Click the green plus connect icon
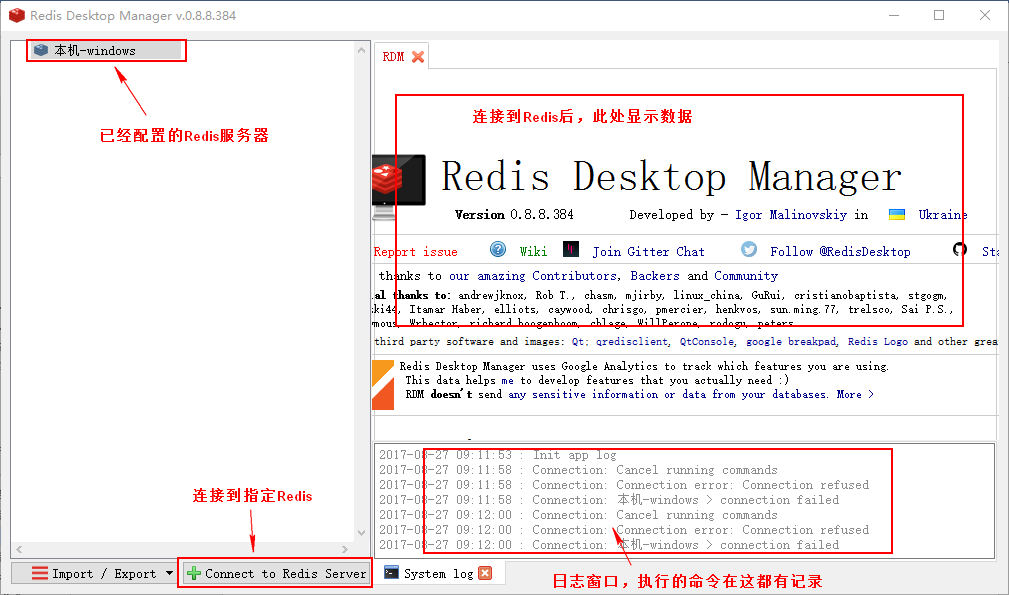Screen dimensions: 1009x595 point(194,573)
